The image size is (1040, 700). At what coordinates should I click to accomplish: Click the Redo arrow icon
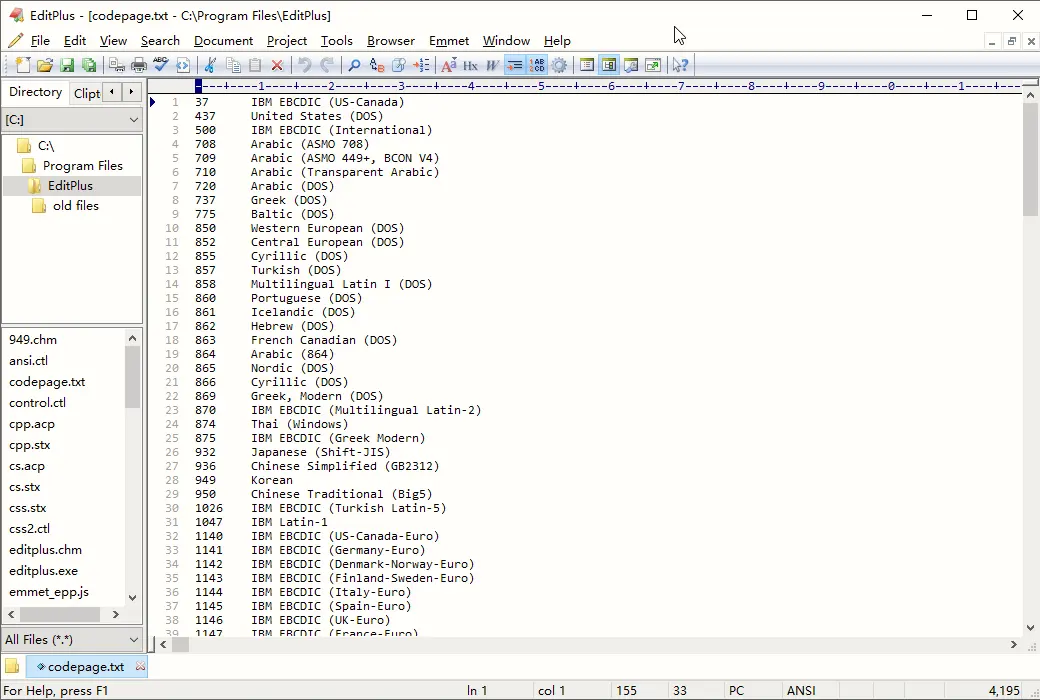[327, 65]
